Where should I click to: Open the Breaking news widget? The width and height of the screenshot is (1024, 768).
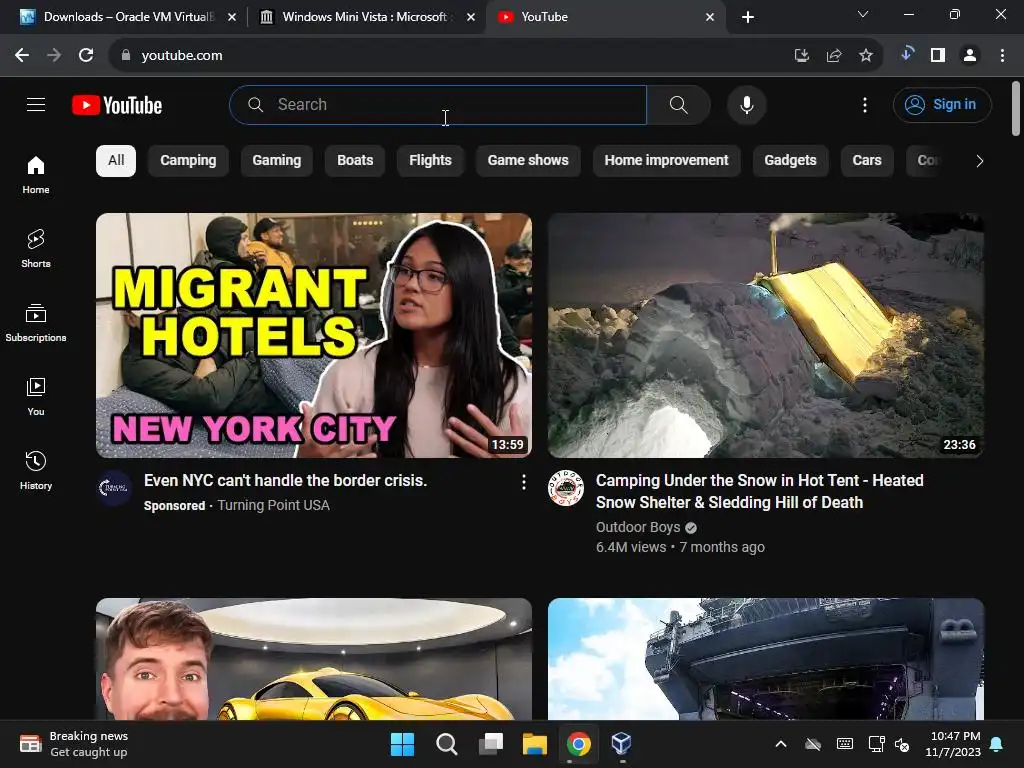coord(74,744)
